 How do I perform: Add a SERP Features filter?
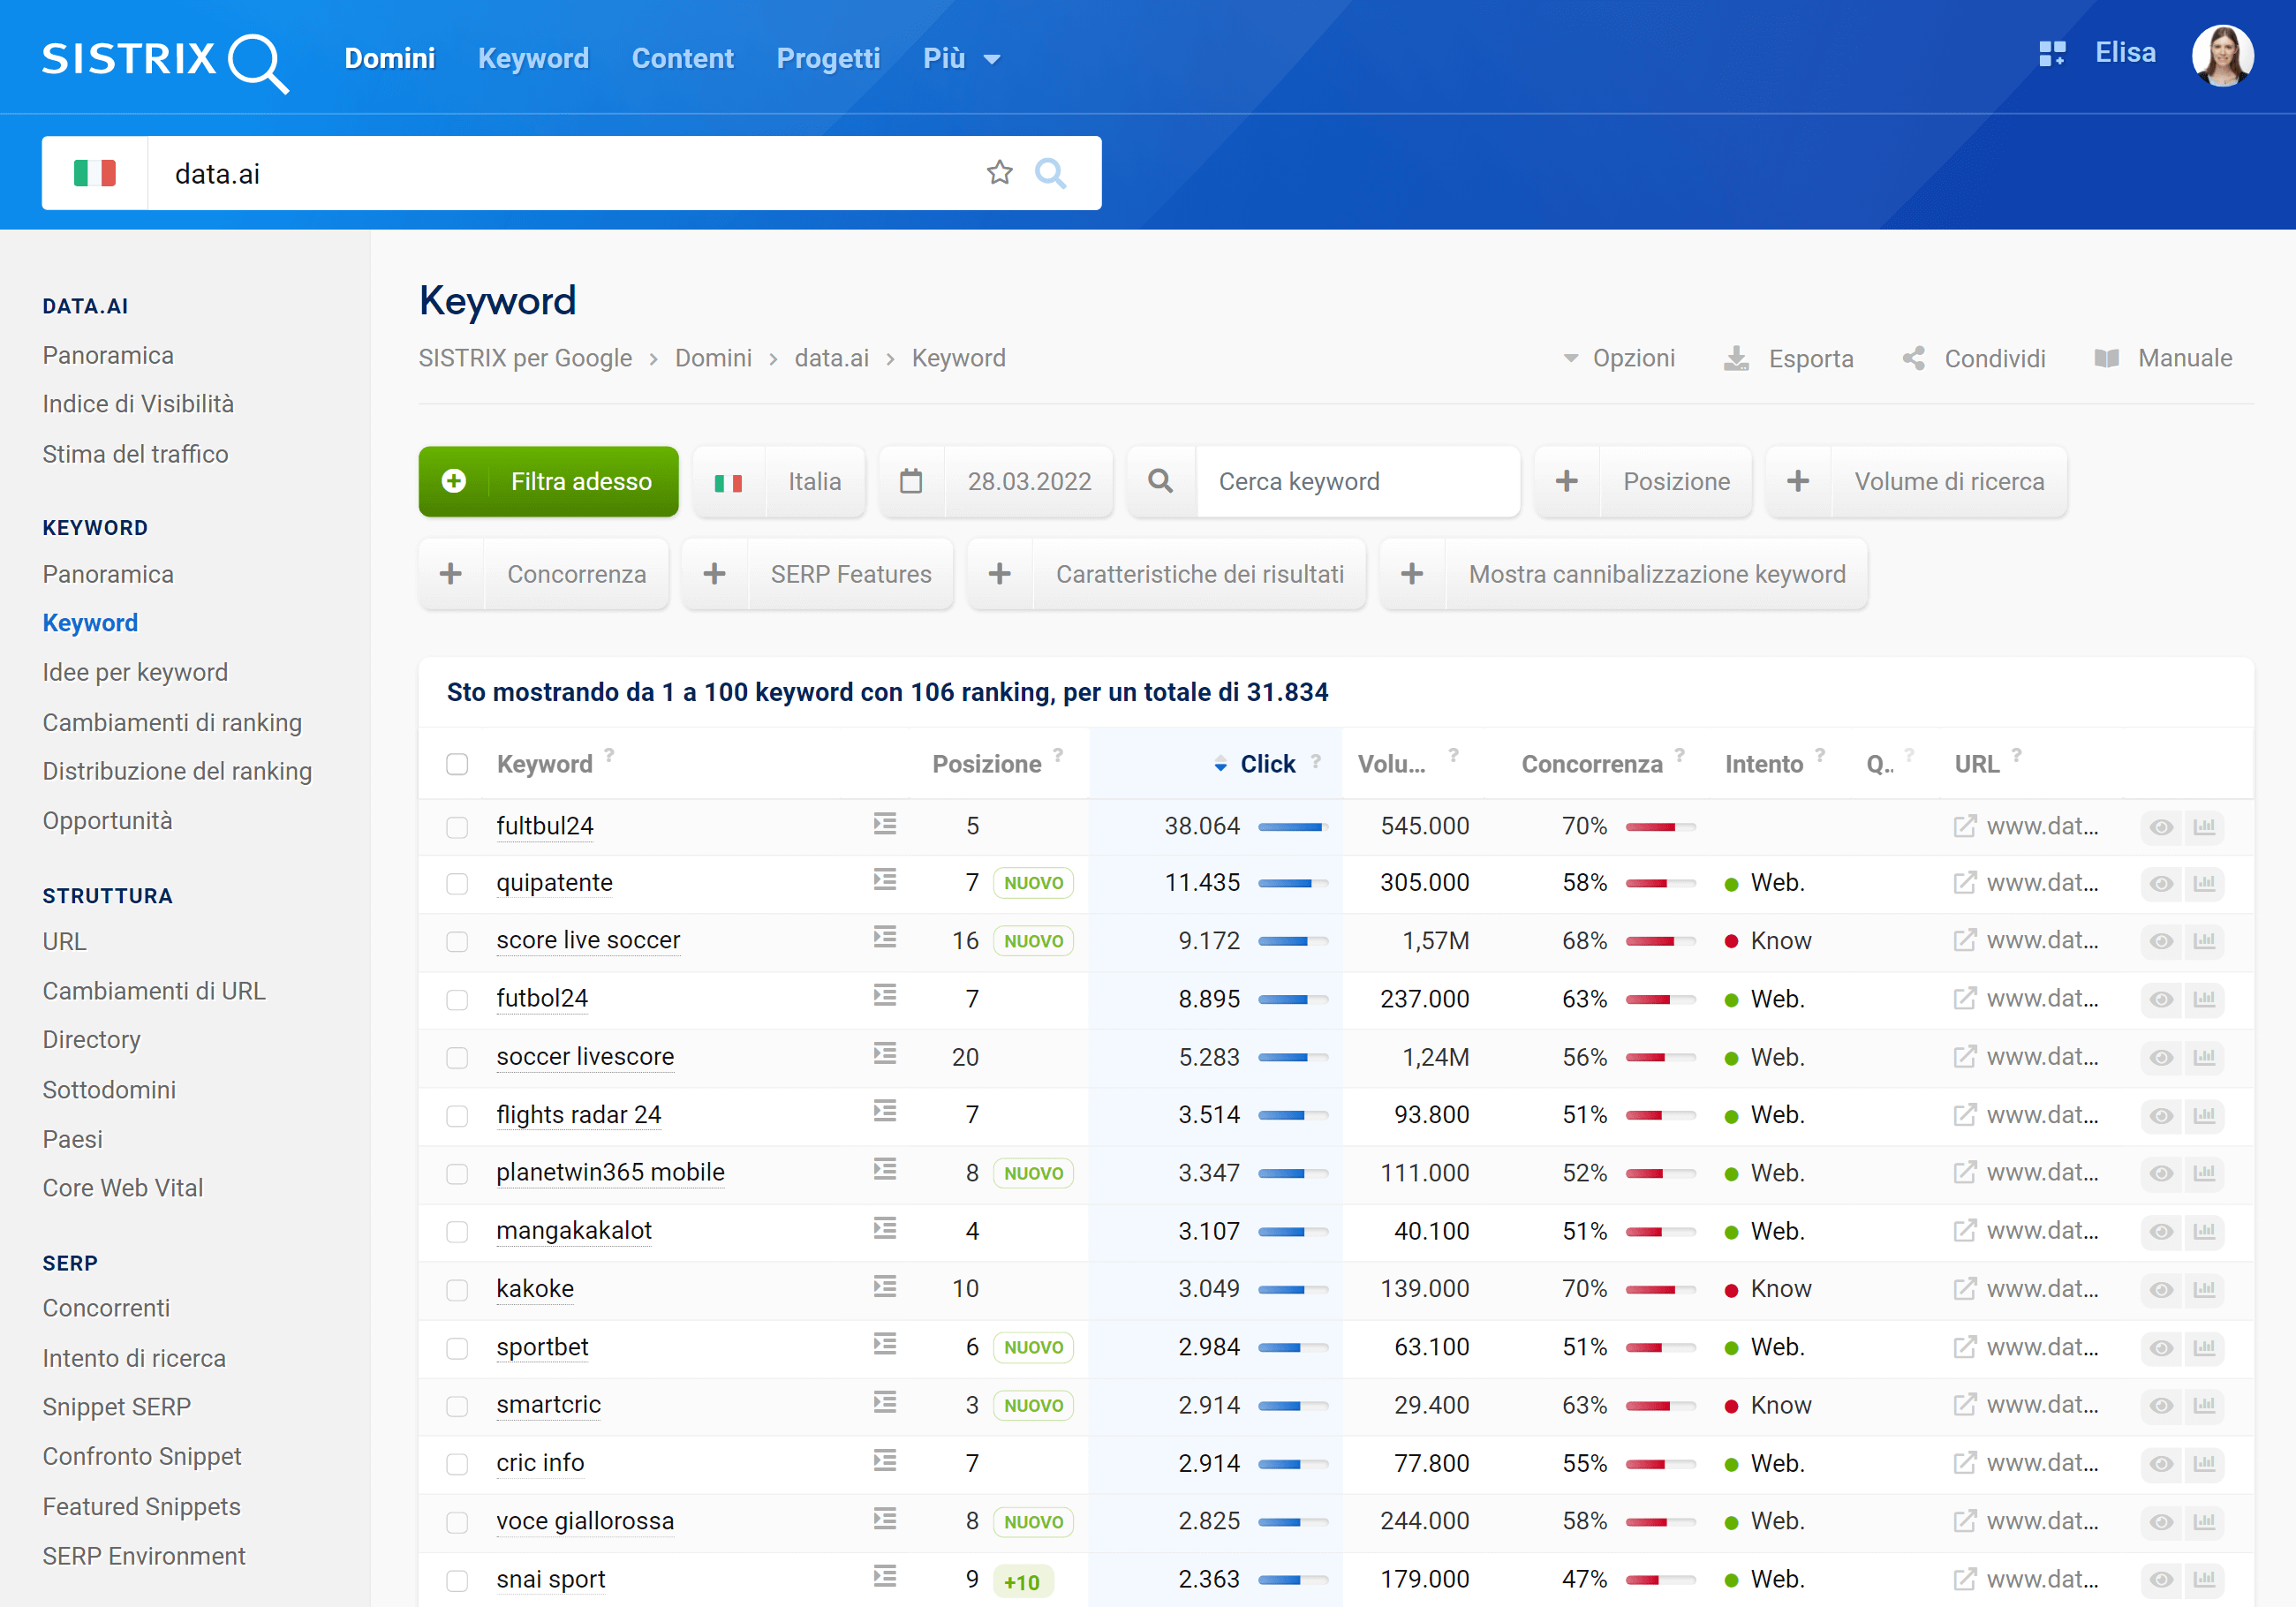pyautogui.click(x=817, y=574)
